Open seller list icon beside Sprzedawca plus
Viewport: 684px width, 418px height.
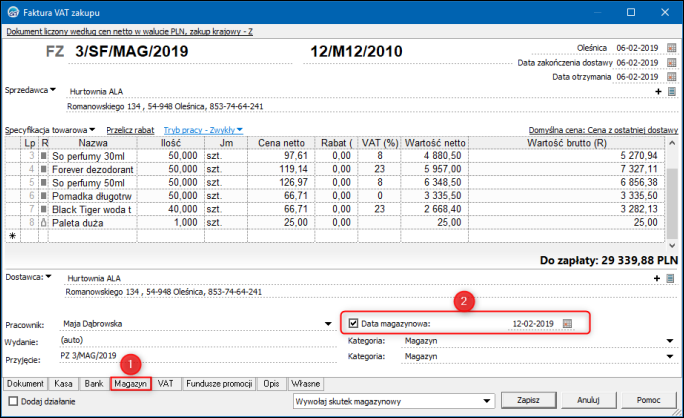pos(673,91)
